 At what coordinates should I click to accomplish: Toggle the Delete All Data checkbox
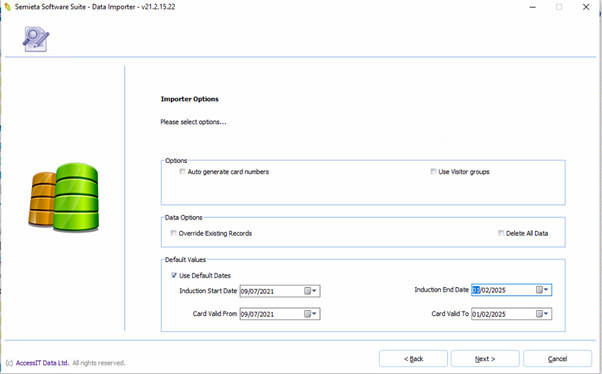click(501, 233)
